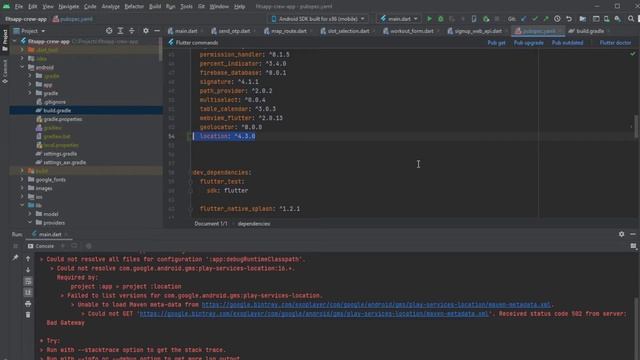Click the project structure folder icon in toolbar
The image size is (640, 360).
tap(582, 19)
